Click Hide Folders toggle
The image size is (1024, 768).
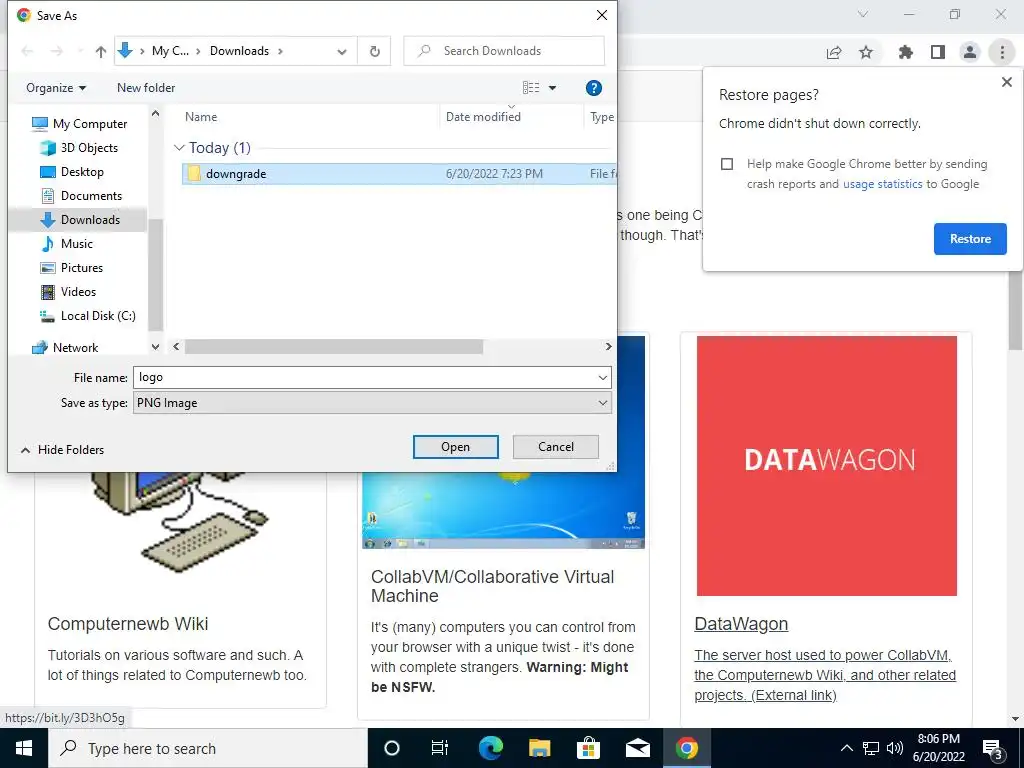63,450
